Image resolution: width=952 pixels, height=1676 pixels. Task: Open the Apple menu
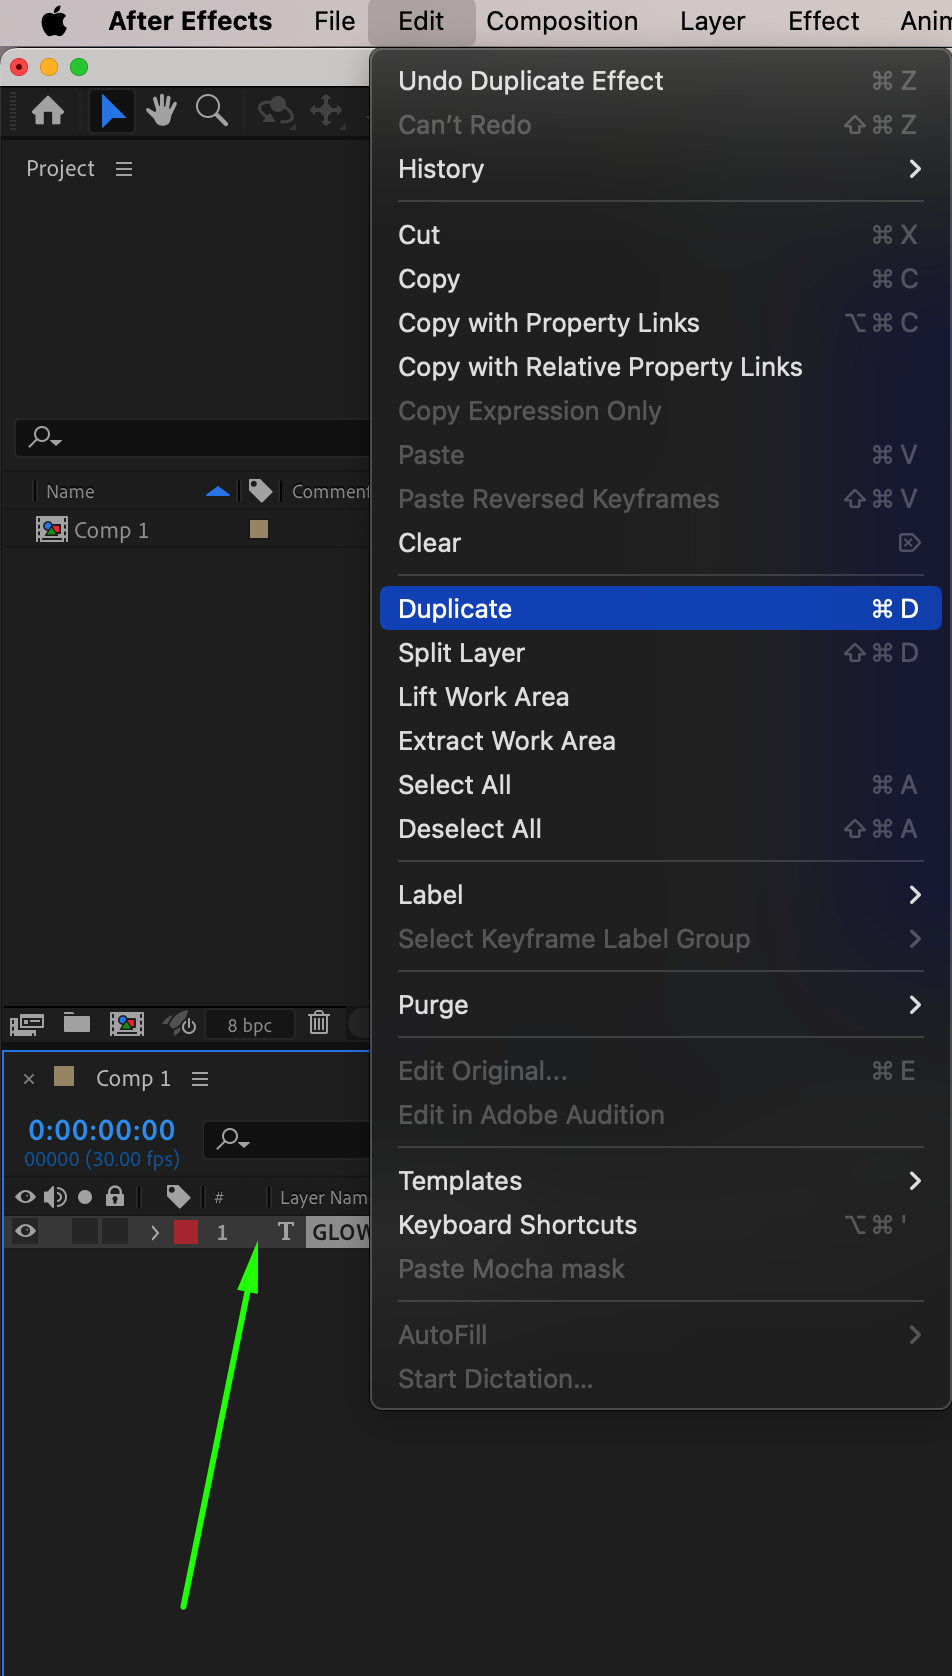pyautogui.click(x=54, y=21)
